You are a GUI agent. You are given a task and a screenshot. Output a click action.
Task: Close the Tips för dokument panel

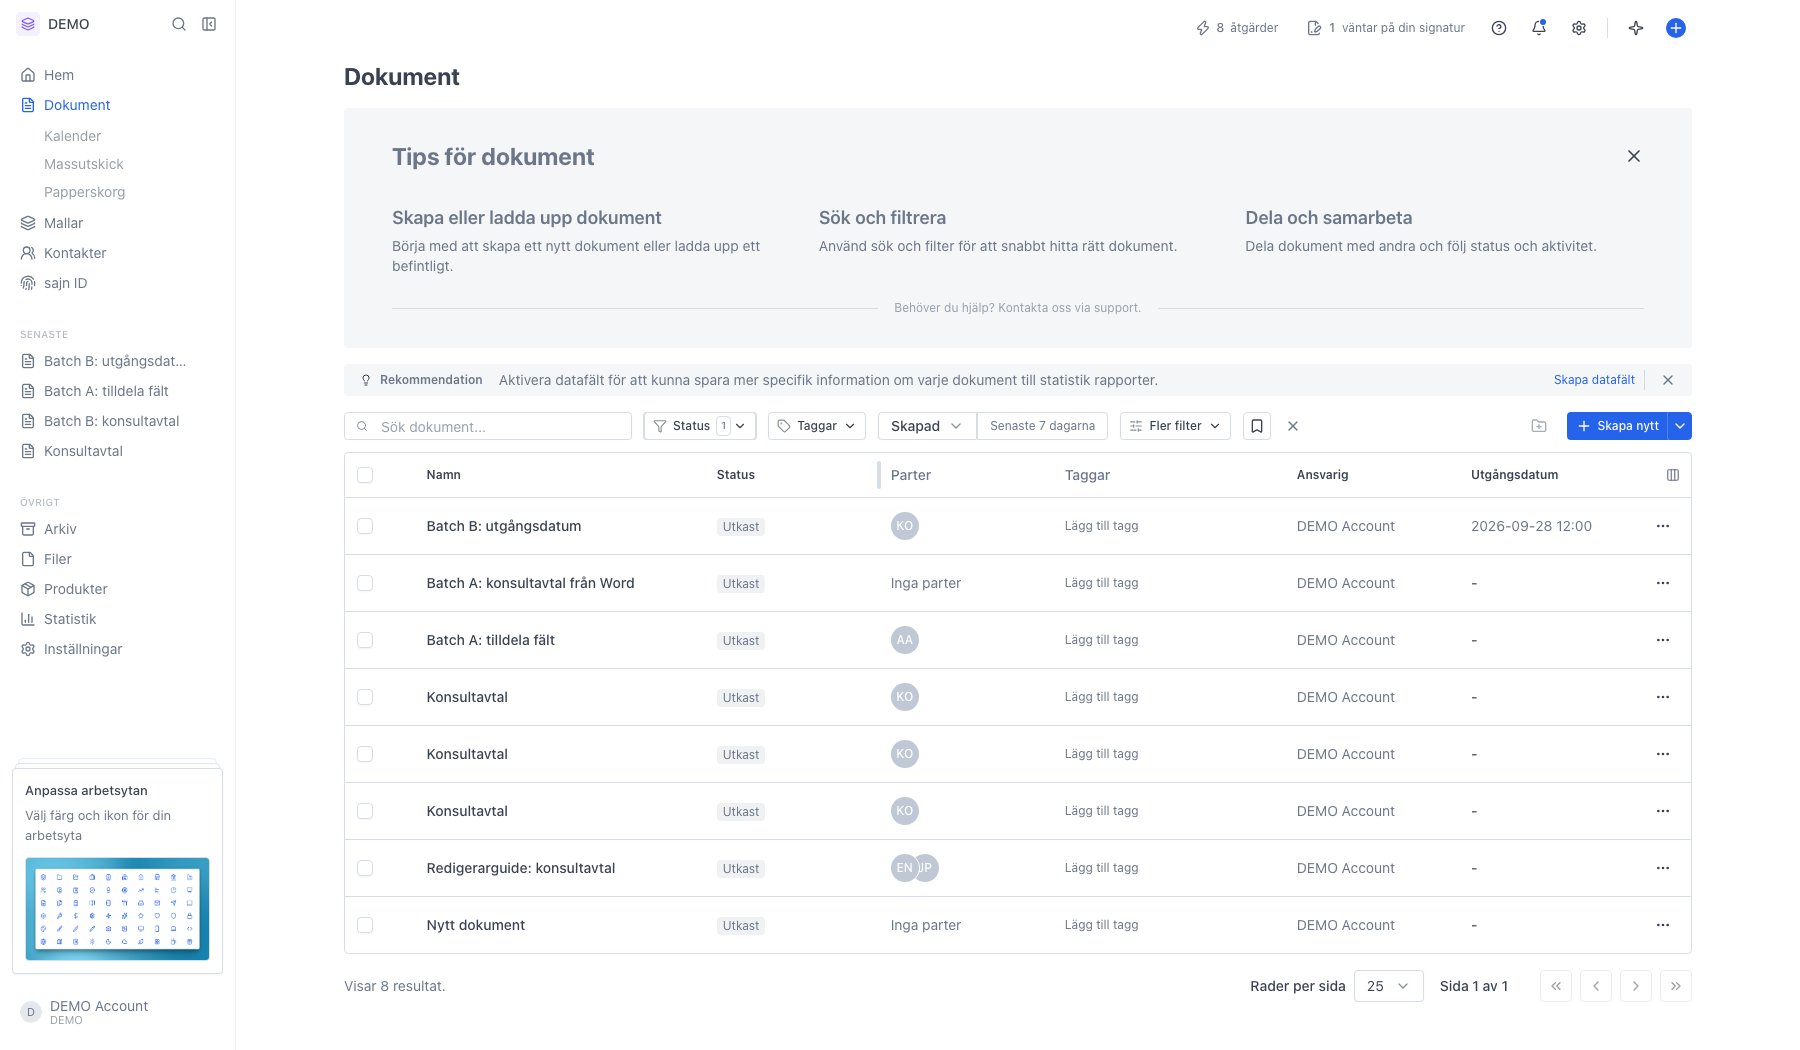pos(1634,156)
